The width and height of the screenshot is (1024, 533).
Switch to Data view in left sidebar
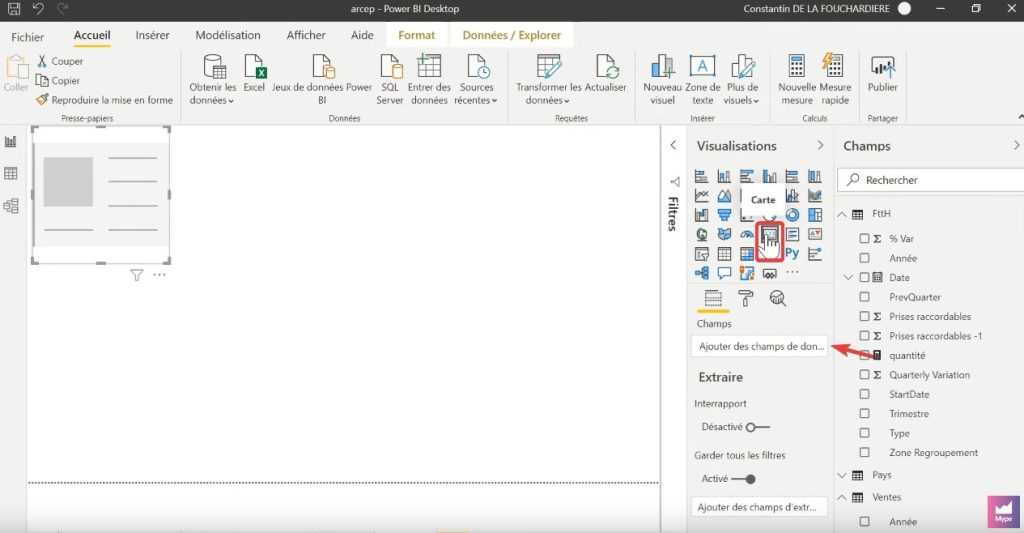pyautogui.click(x=10, y=173)
